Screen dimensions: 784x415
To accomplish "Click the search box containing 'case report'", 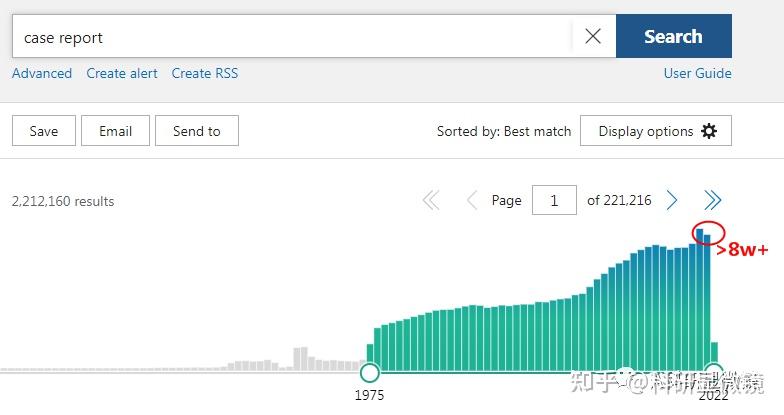I will (290, 37).
